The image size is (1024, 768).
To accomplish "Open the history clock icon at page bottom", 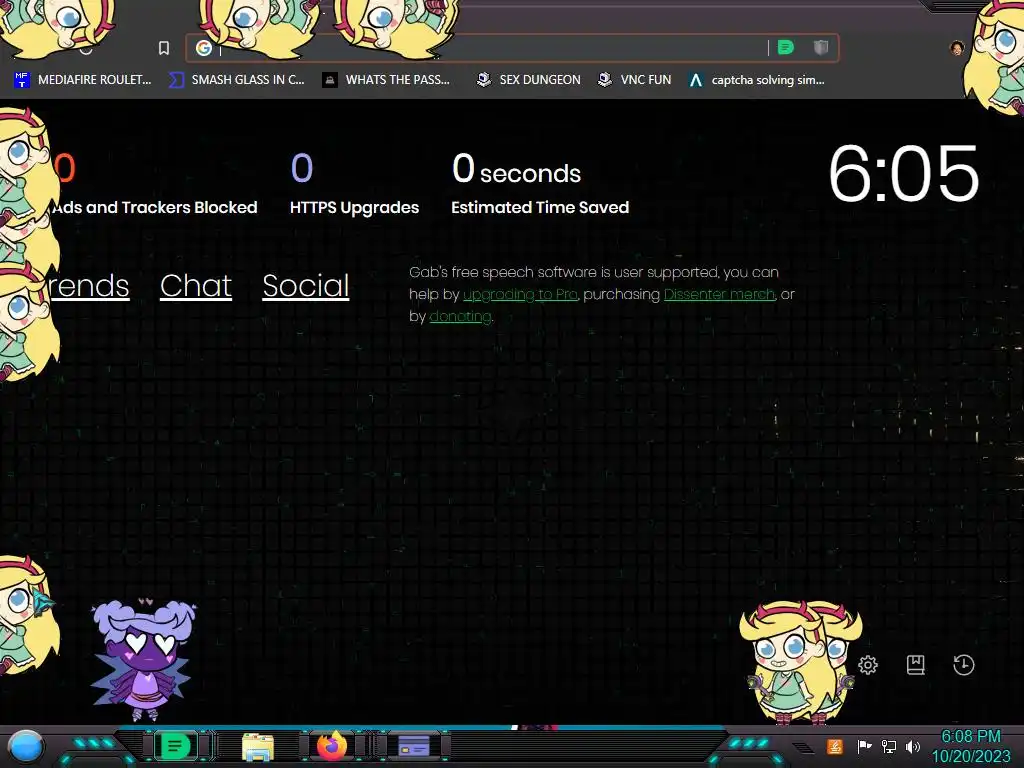I will click(x=964, y=665).
